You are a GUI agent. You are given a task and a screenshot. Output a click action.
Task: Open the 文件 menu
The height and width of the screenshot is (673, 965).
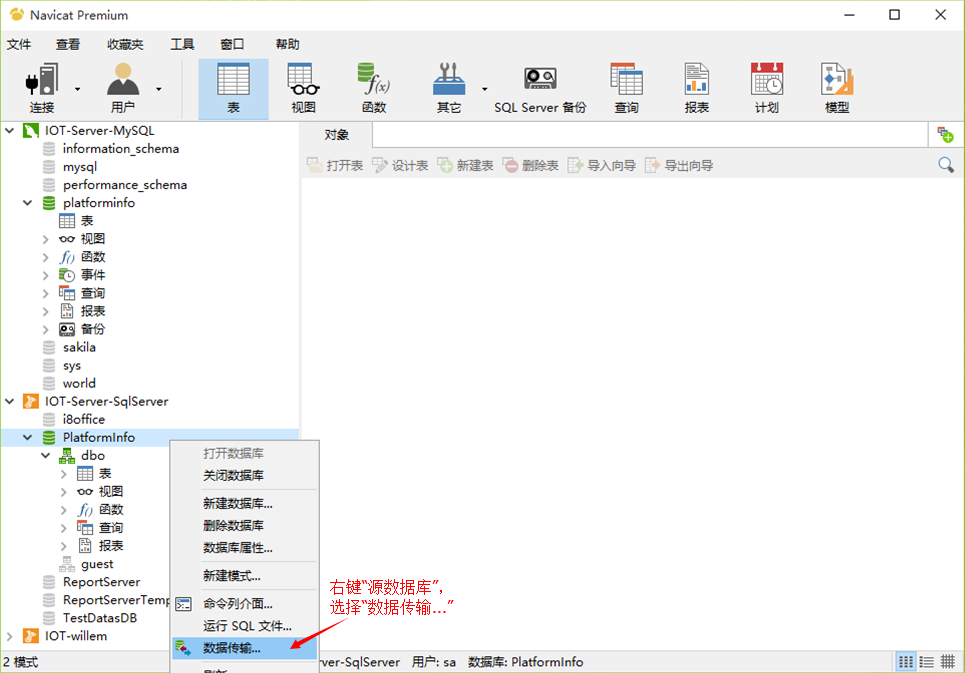19,44
